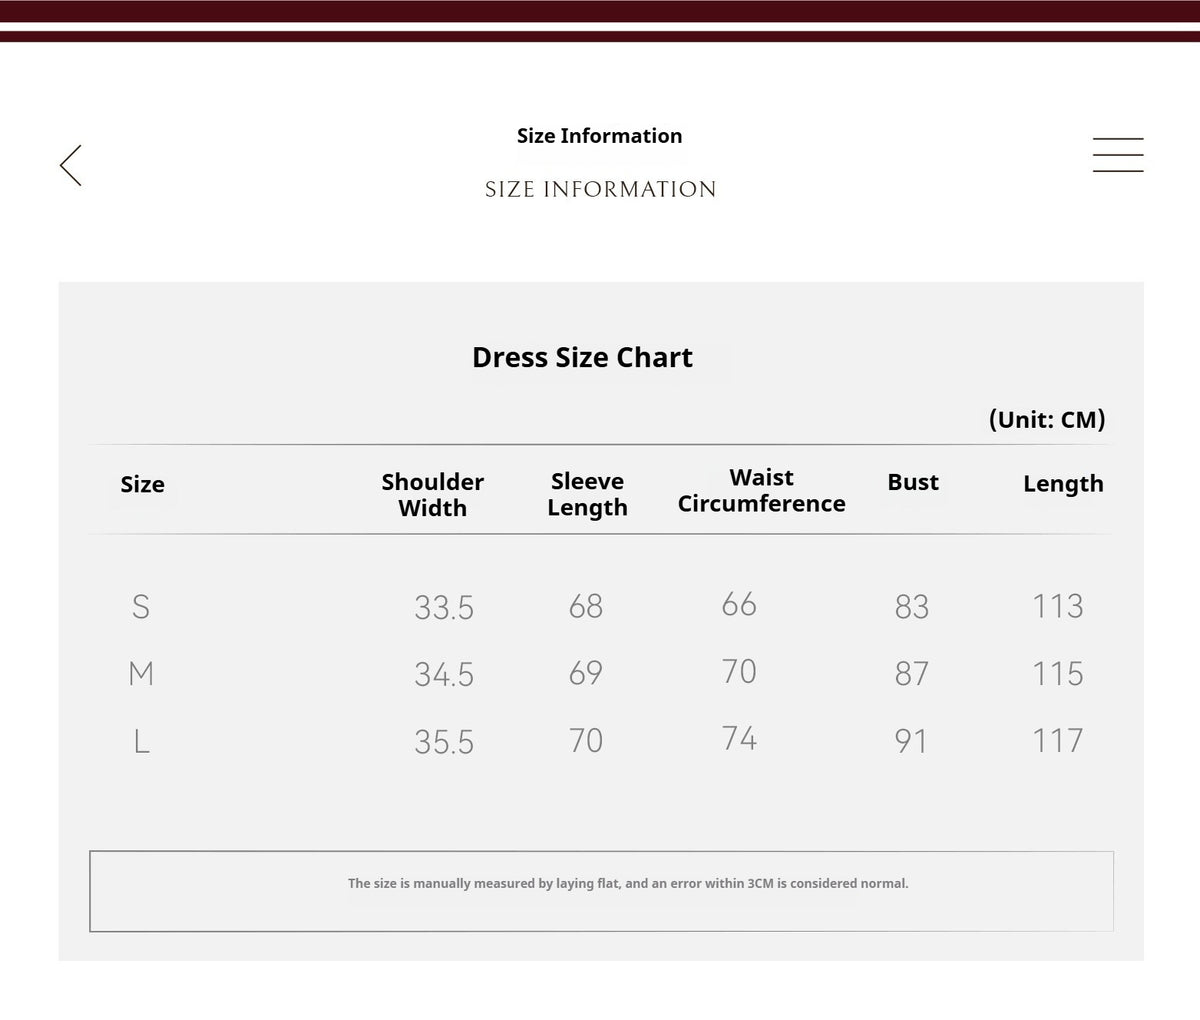The width and height of the screenshot is (1200, 1020).
Task: Click the waist circumference value for size M
Action: 739,671
